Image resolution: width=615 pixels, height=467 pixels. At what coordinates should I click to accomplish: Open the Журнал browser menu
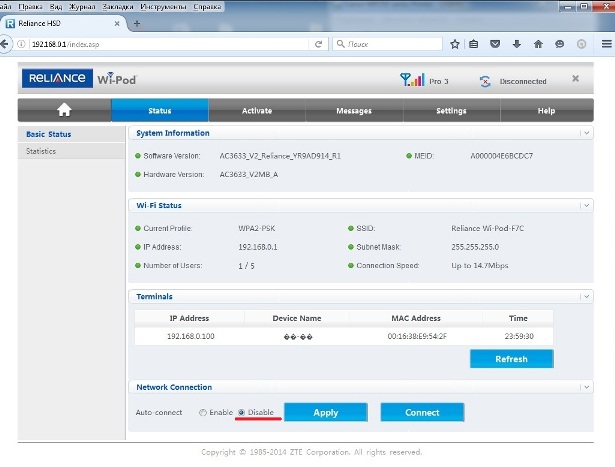coord(82,7)
